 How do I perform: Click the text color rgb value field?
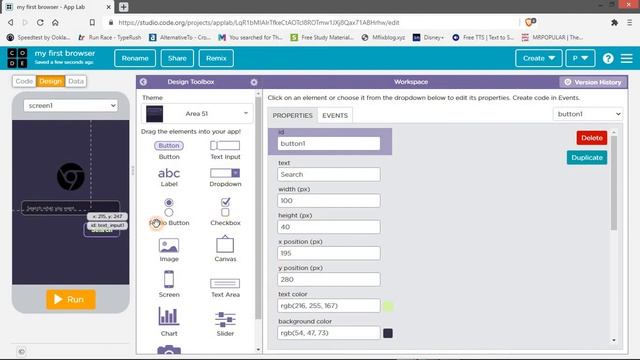click(x=329, y=306)
